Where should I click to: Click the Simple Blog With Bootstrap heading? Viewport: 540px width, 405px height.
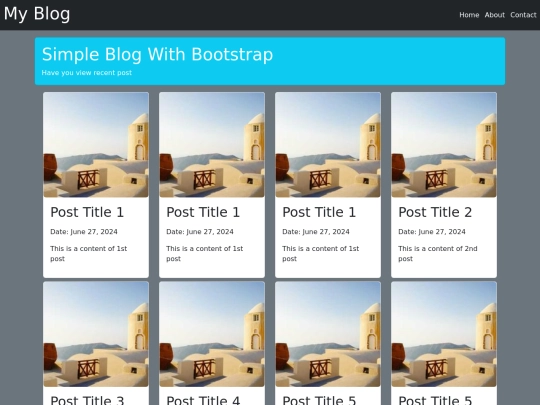coord(157,54)
